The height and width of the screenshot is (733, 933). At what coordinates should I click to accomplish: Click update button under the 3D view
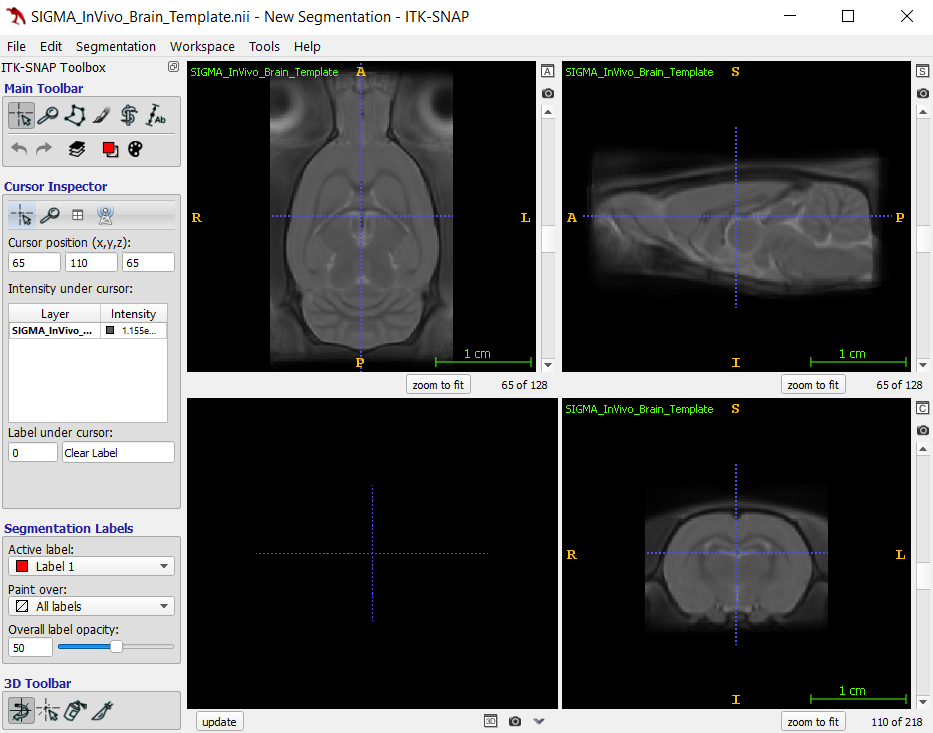[x=219, y=720]
